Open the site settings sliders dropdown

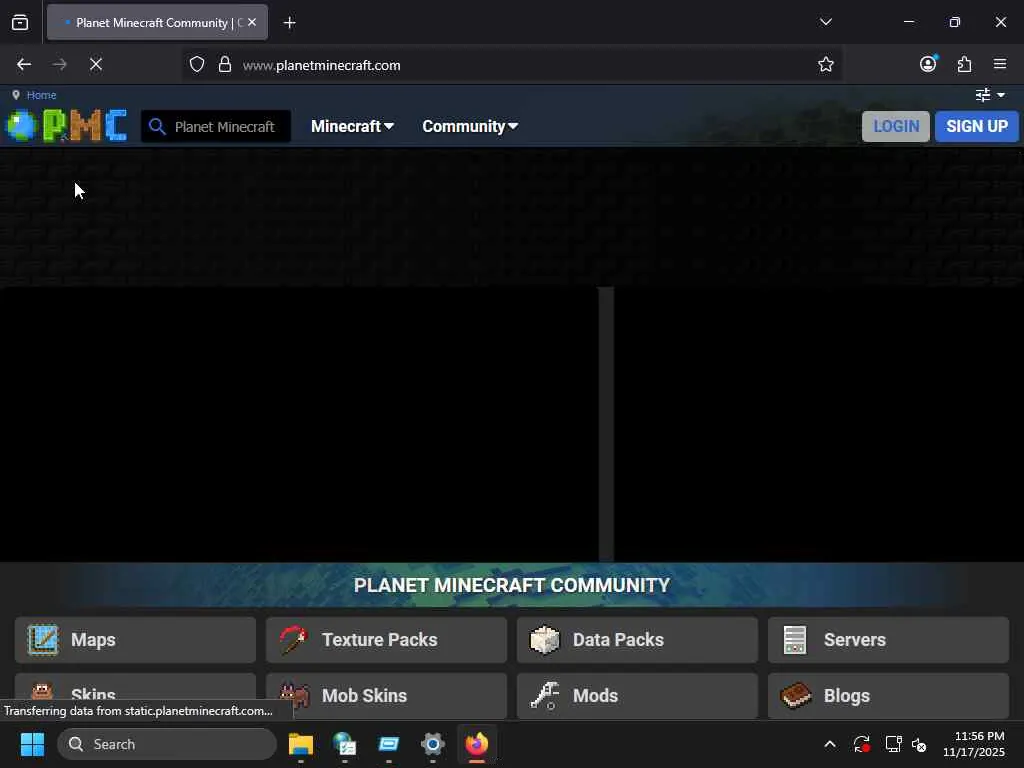[990, 95]
